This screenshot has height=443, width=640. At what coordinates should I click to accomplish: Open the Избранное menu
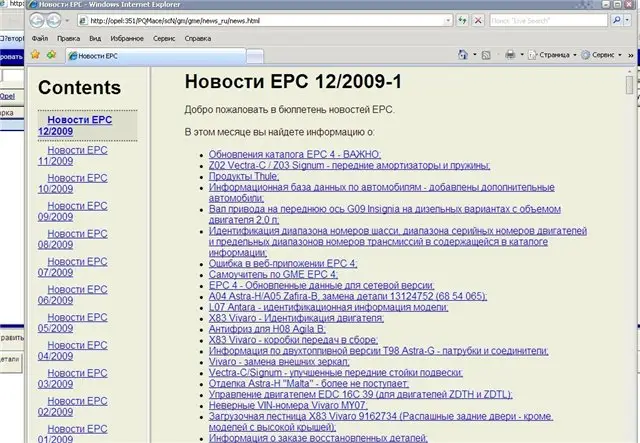pyautogui.click(x=127, y=38)
